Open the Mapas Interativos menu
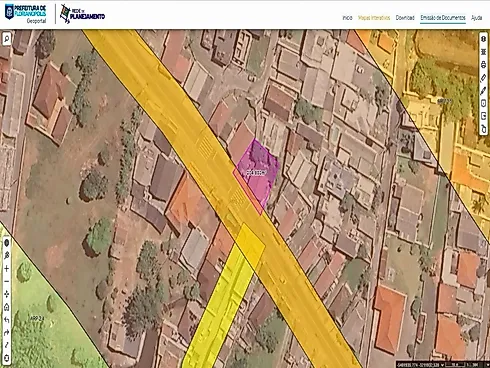490x368 pixels. tap(374, 18)
